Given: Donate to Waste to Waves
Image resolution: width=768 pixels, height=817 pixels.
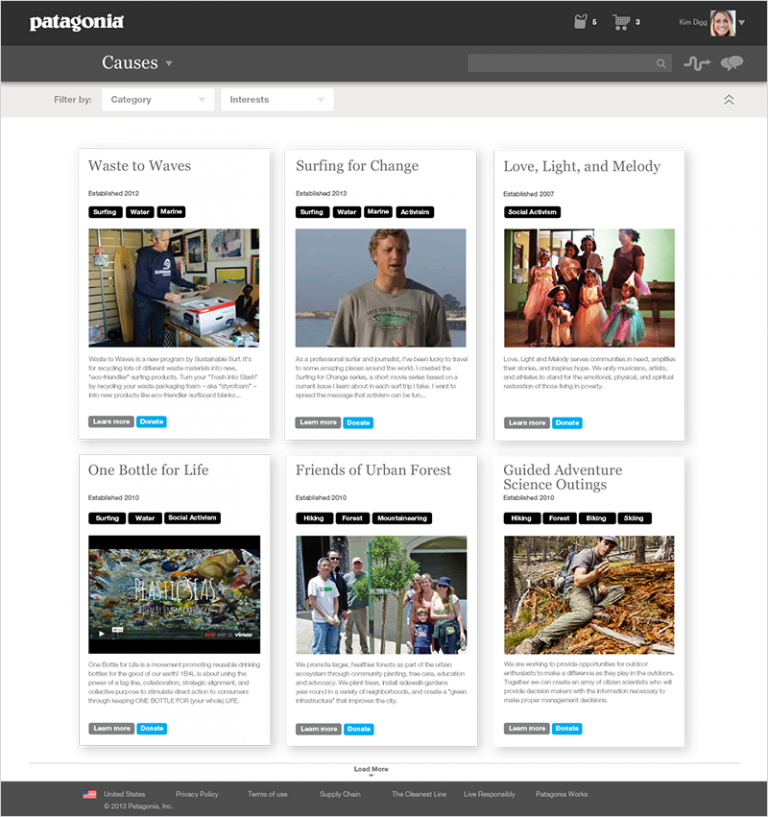Looking at the screenshot, I should (152, 422).
